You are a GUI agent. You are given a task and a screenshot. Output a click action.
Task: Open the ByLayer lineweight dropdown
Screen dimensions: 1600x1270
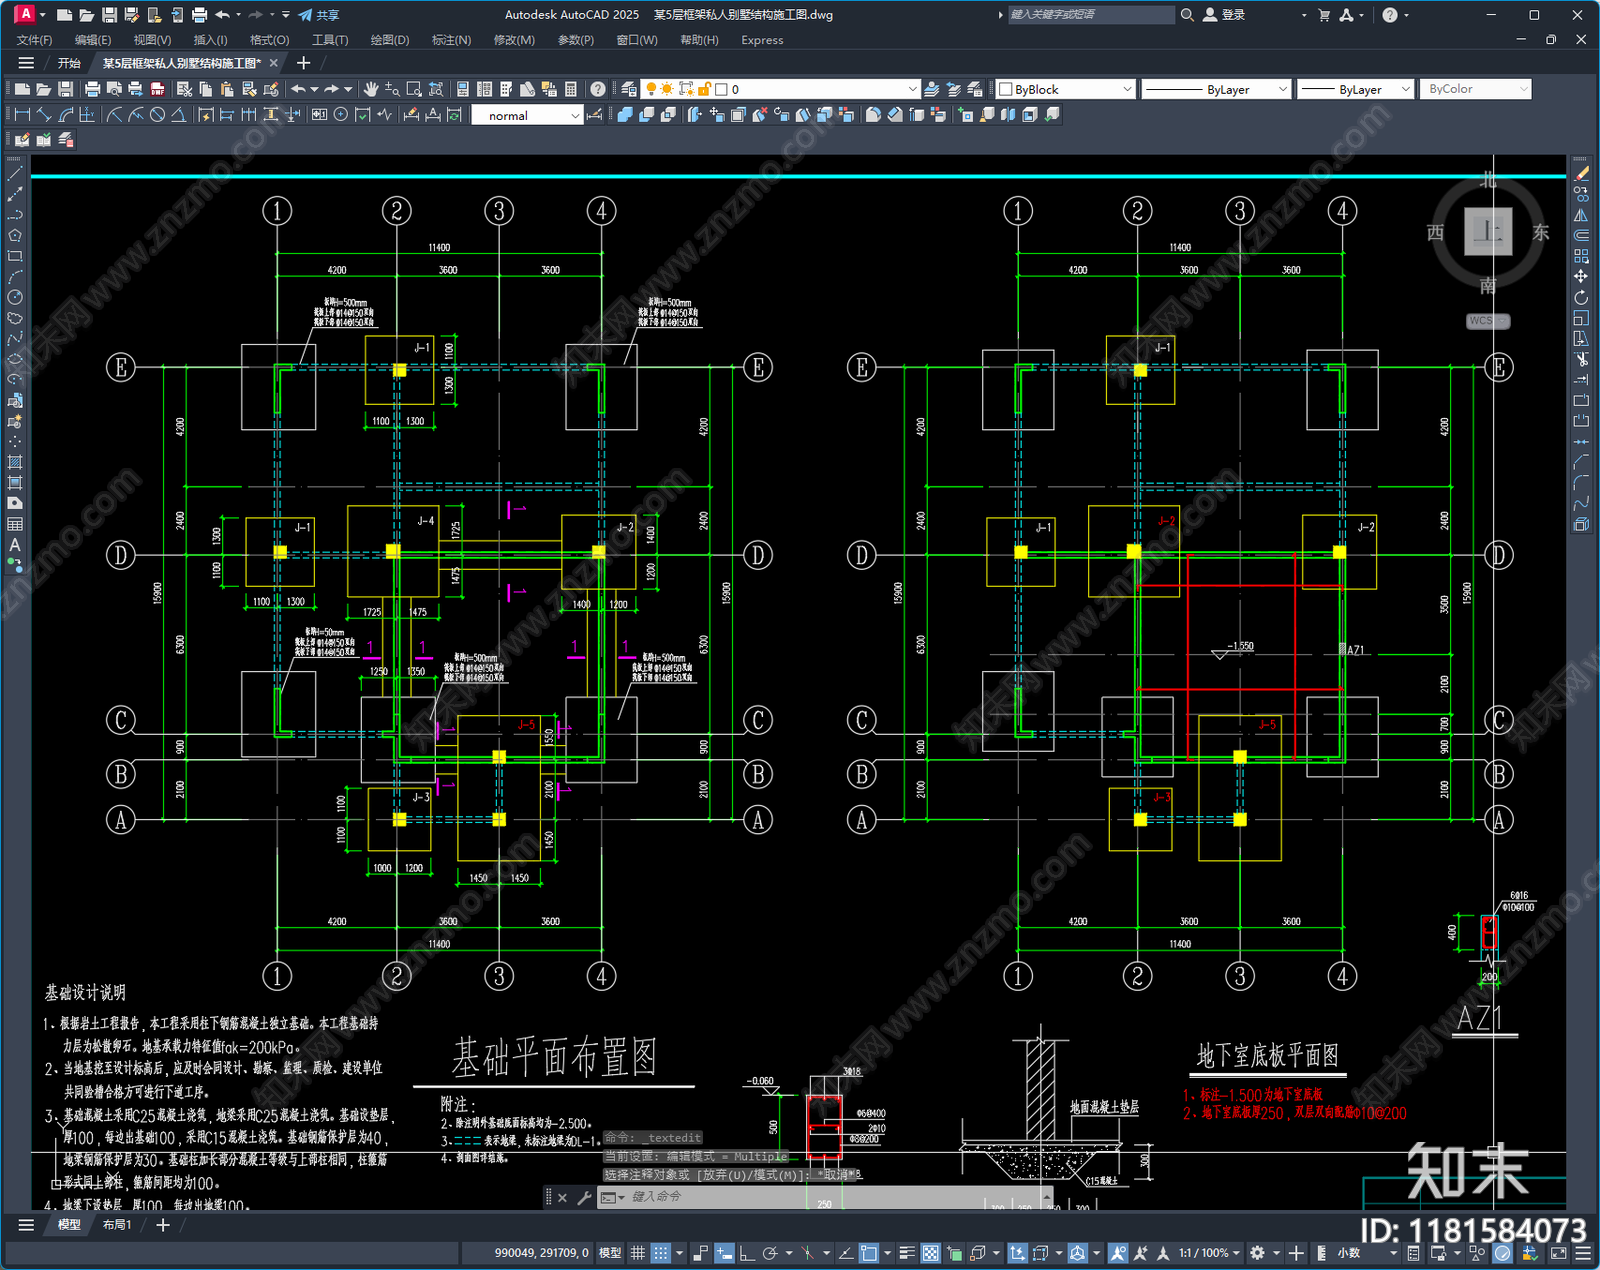coord(1405,89)
